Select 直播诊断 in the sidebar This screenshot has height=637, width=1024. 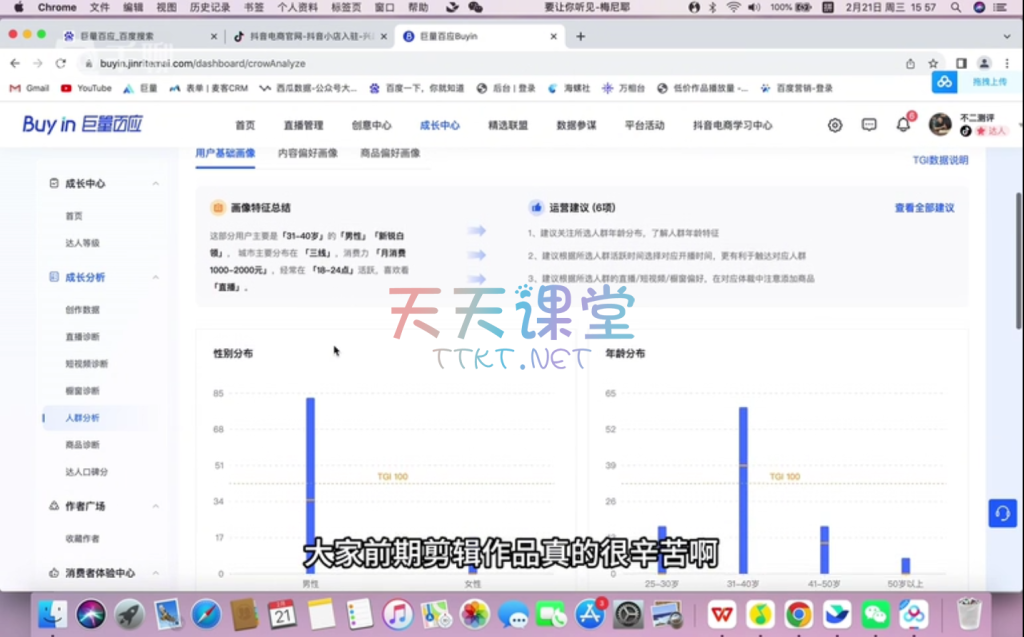pyautogui.click(x=82, y=337)
